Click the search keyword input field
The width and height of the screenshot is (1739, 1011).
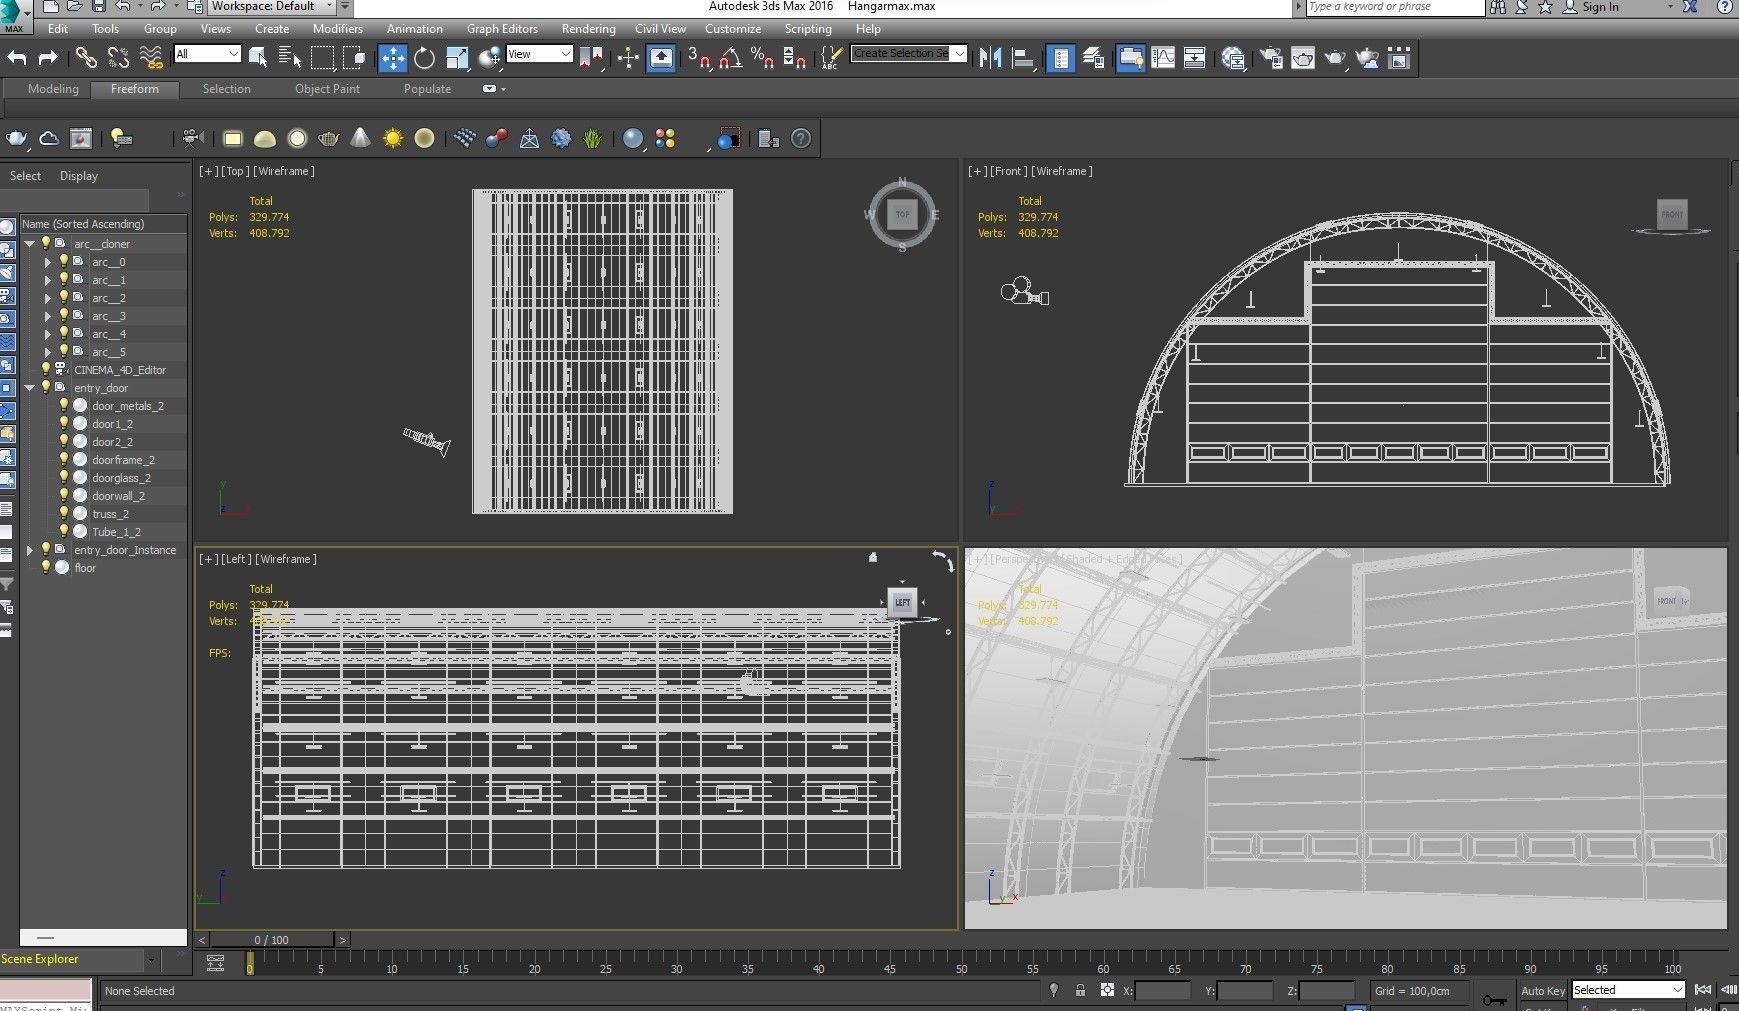1394,7
